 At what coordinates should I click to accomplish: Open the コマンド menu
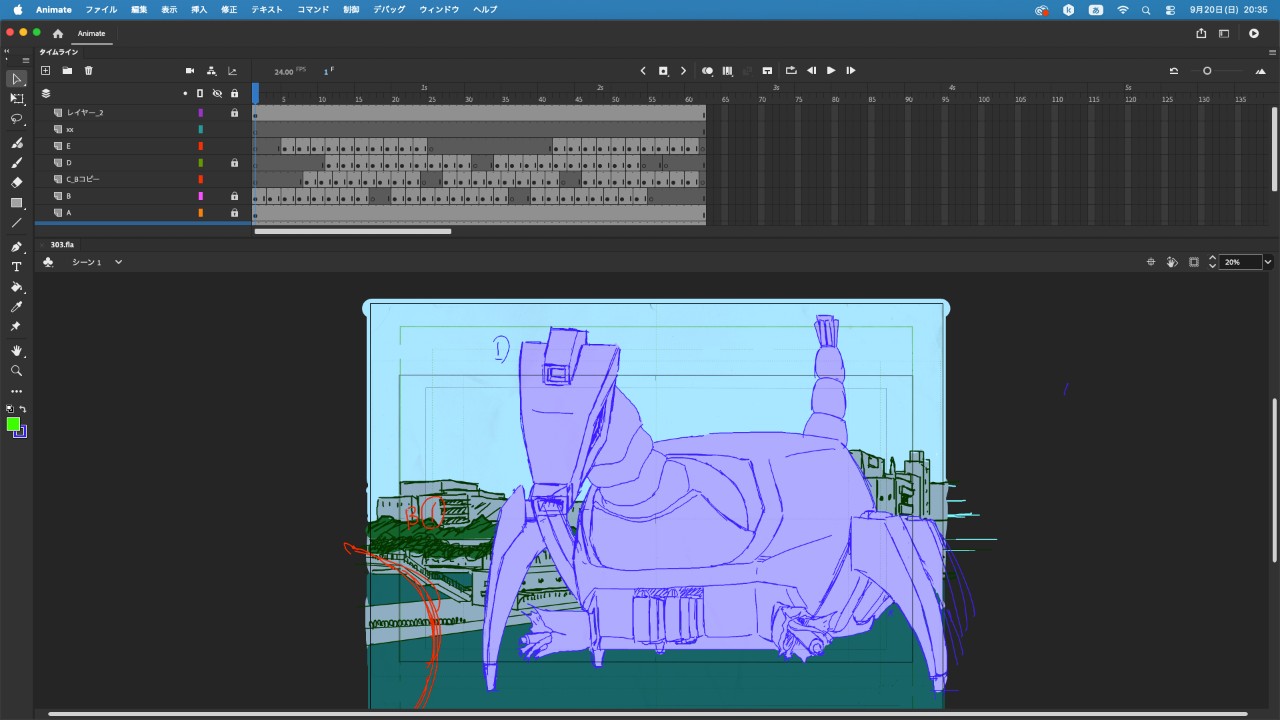(313, 10)
